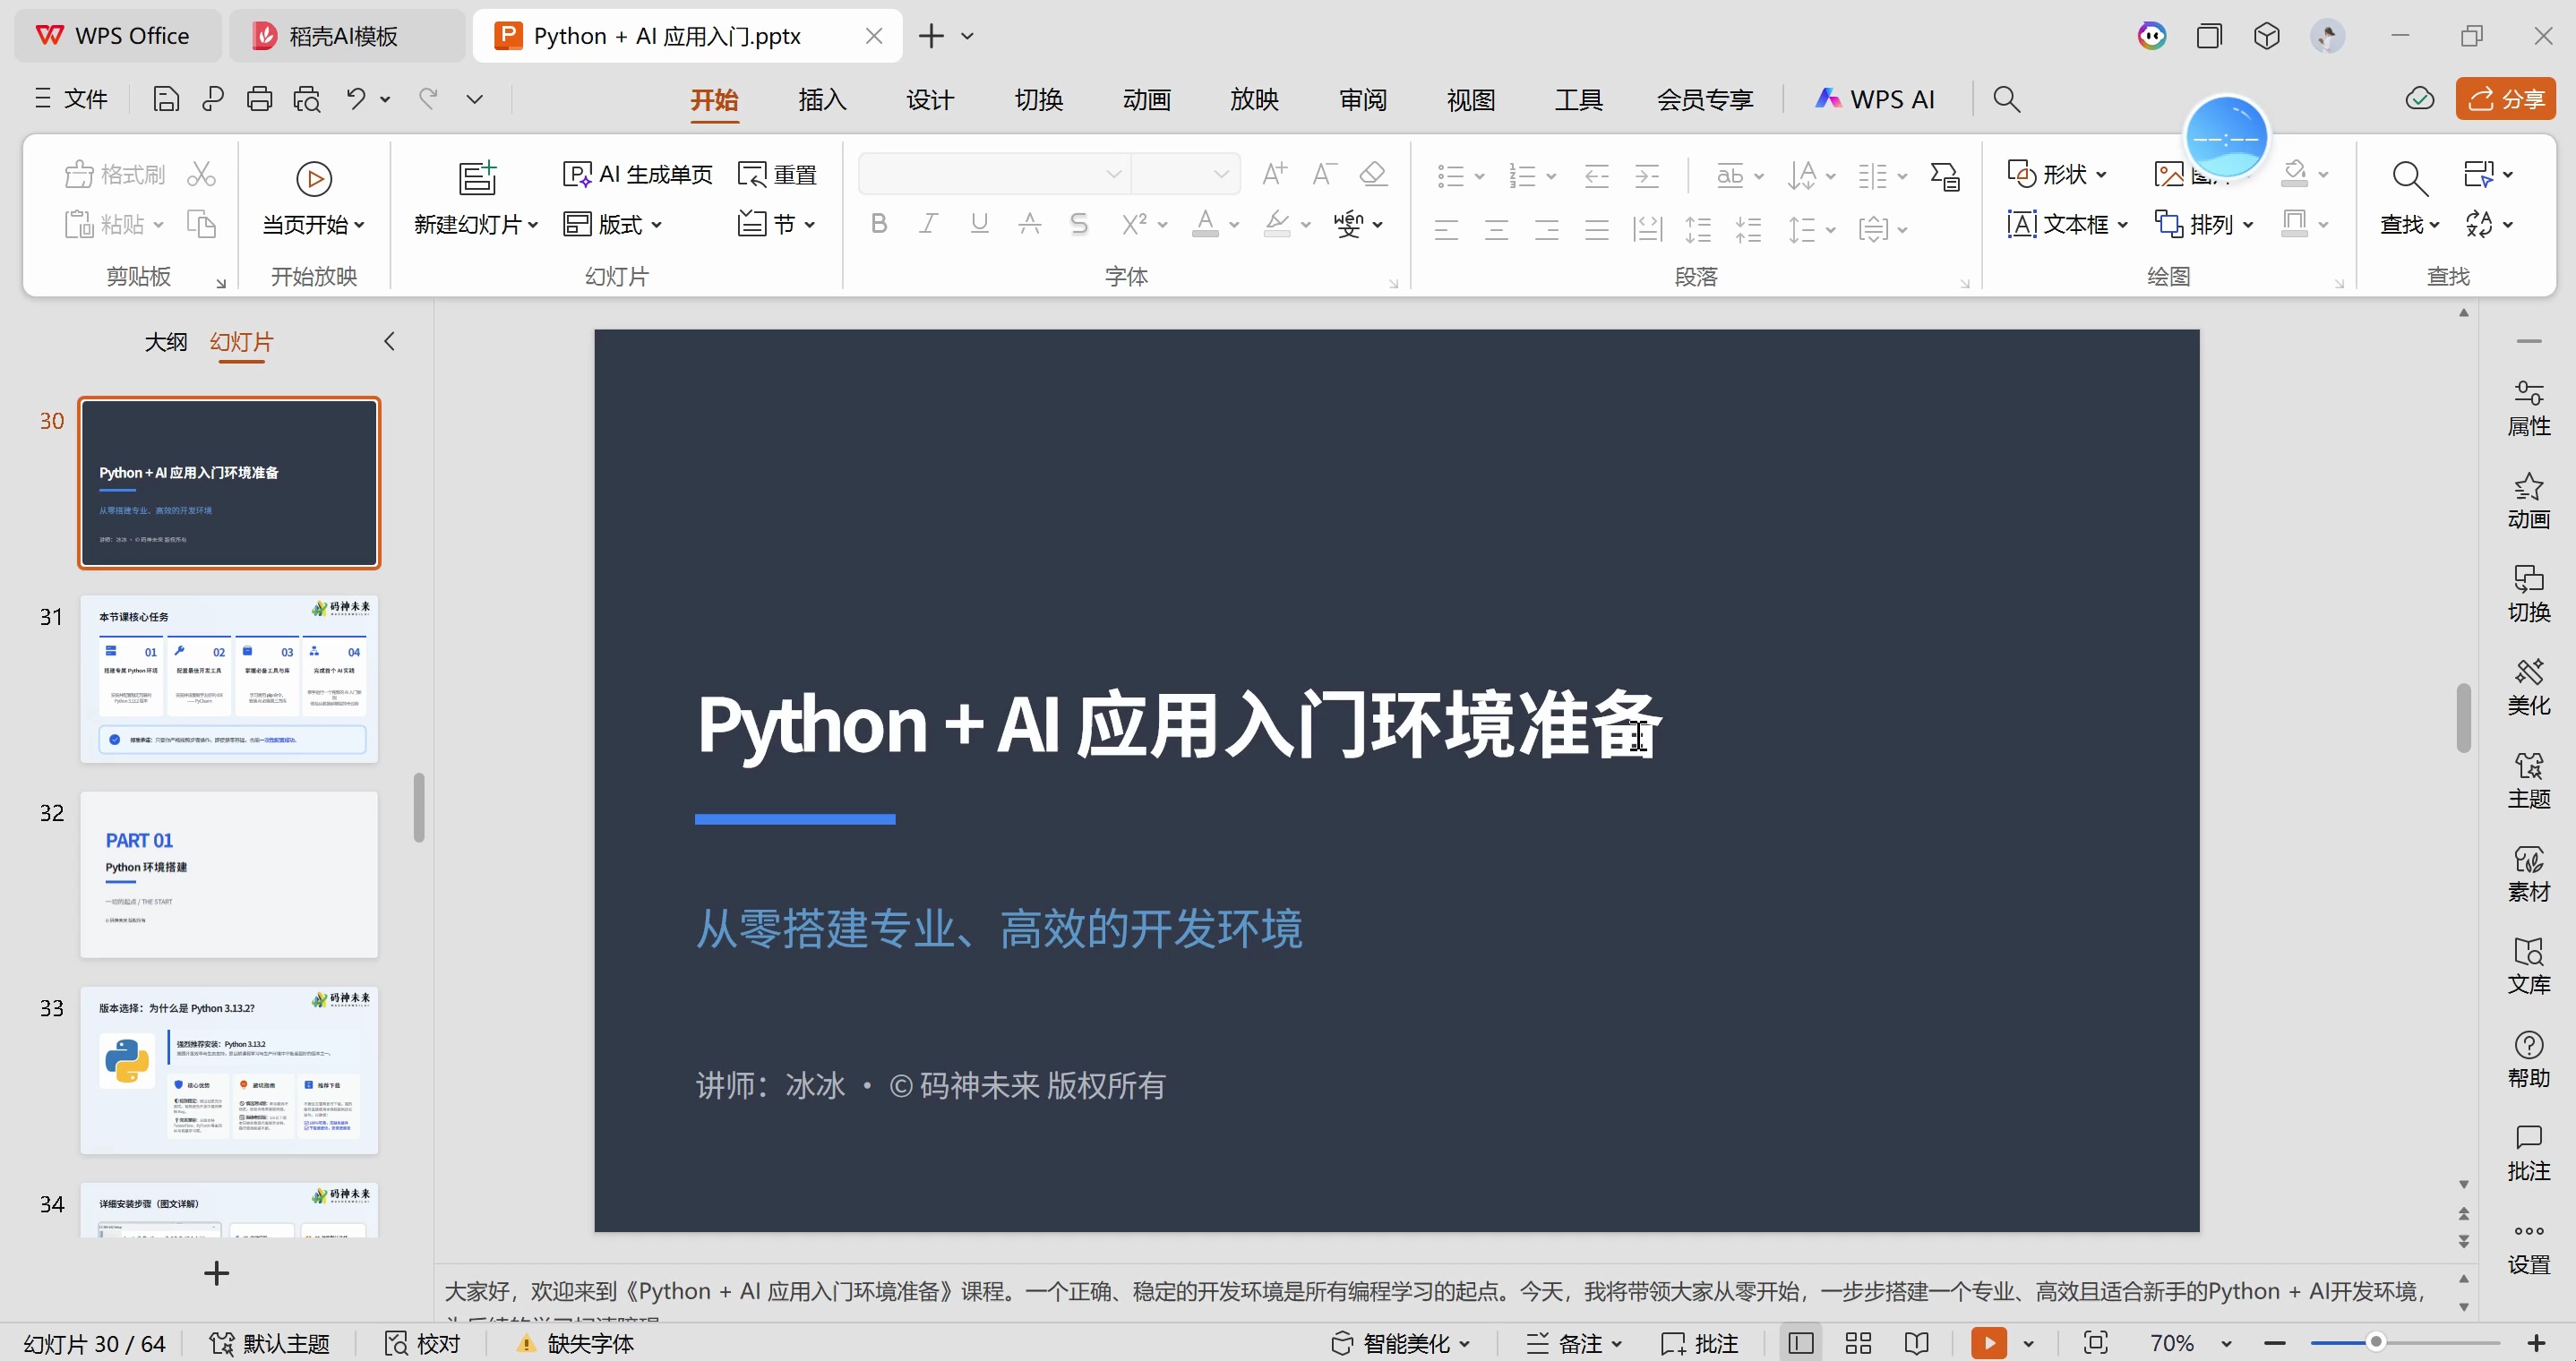Click AI Generate Single Page button
2576x1361 pixels.
[x=637, y=174]
